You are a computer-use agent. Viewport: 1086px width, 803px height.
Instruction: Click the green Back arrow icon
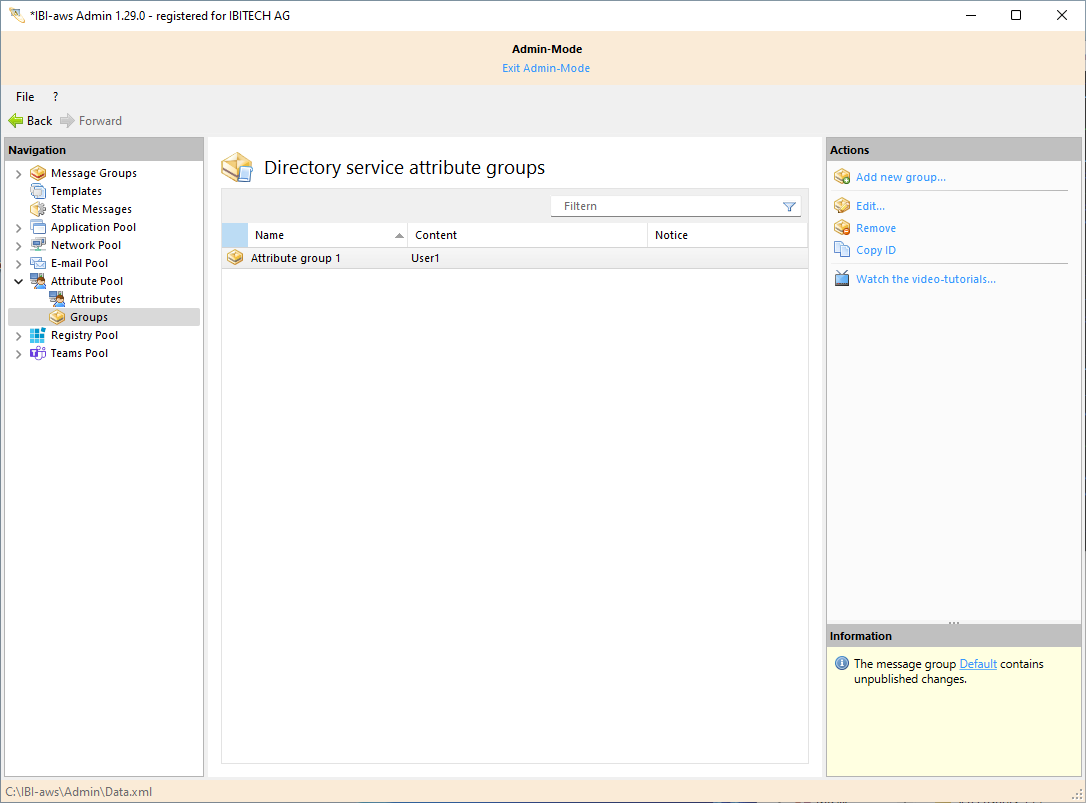click(x=16, y=121)
